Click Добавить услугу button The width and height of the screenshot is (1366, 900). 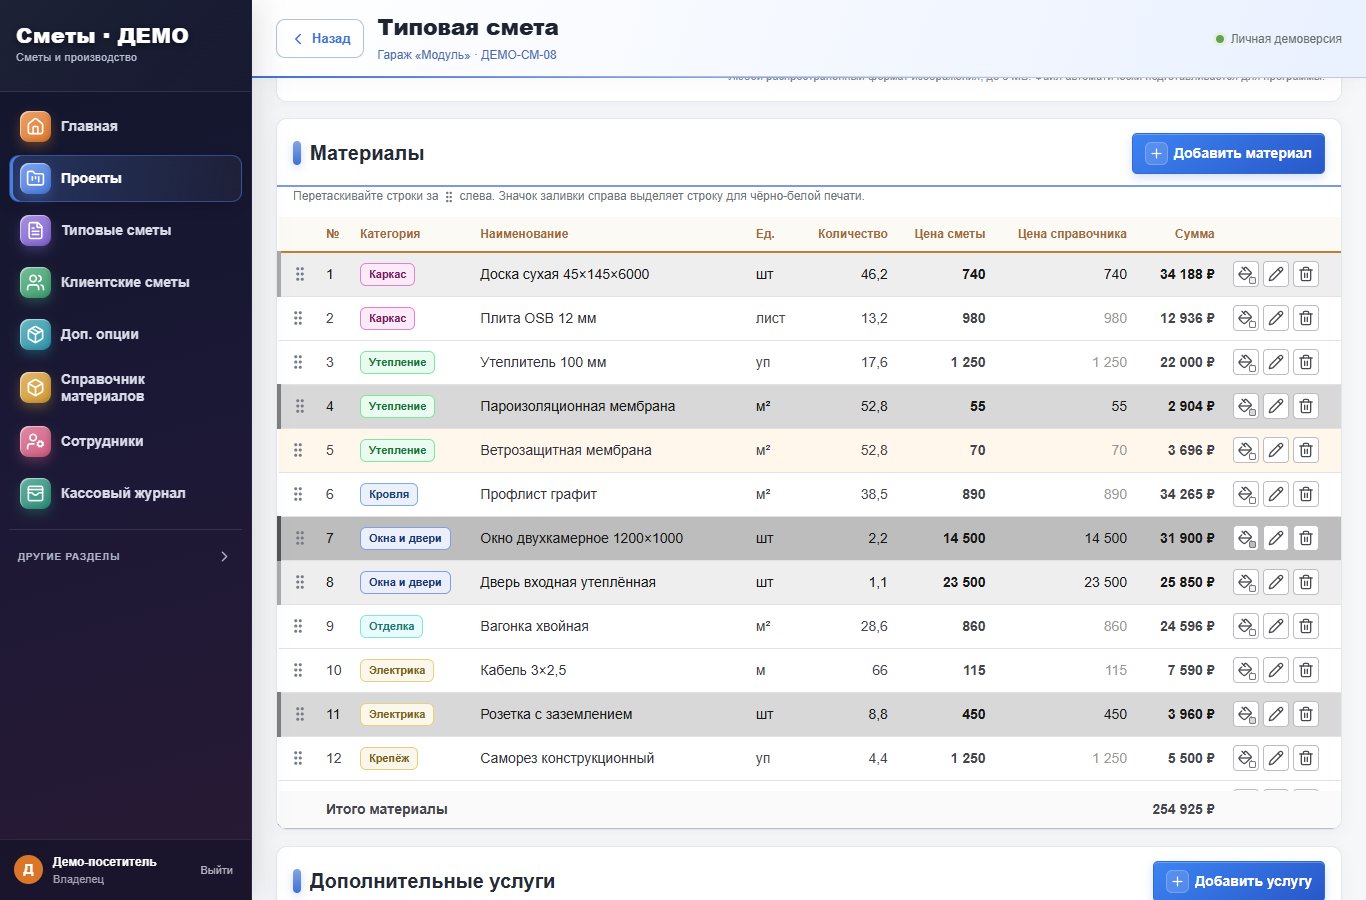click(x=1239, y=881)
